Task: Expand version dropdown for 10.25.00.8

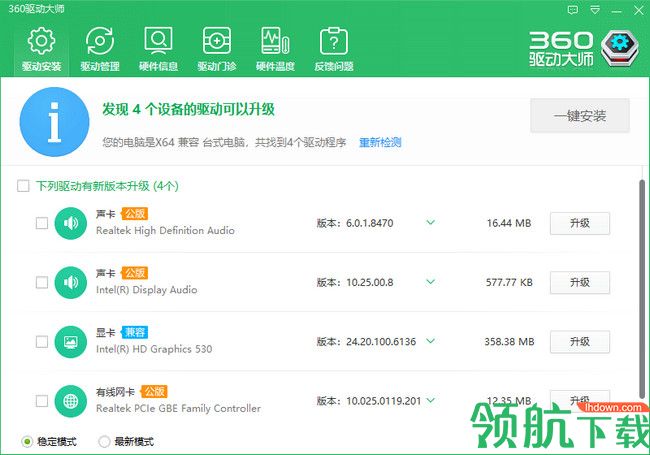Action: coord(431,282)
